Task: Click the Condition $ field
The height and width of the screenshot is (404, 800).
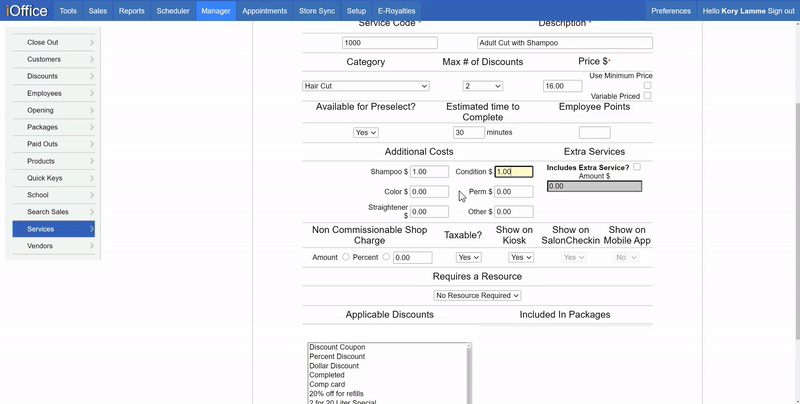Action: 514,172
